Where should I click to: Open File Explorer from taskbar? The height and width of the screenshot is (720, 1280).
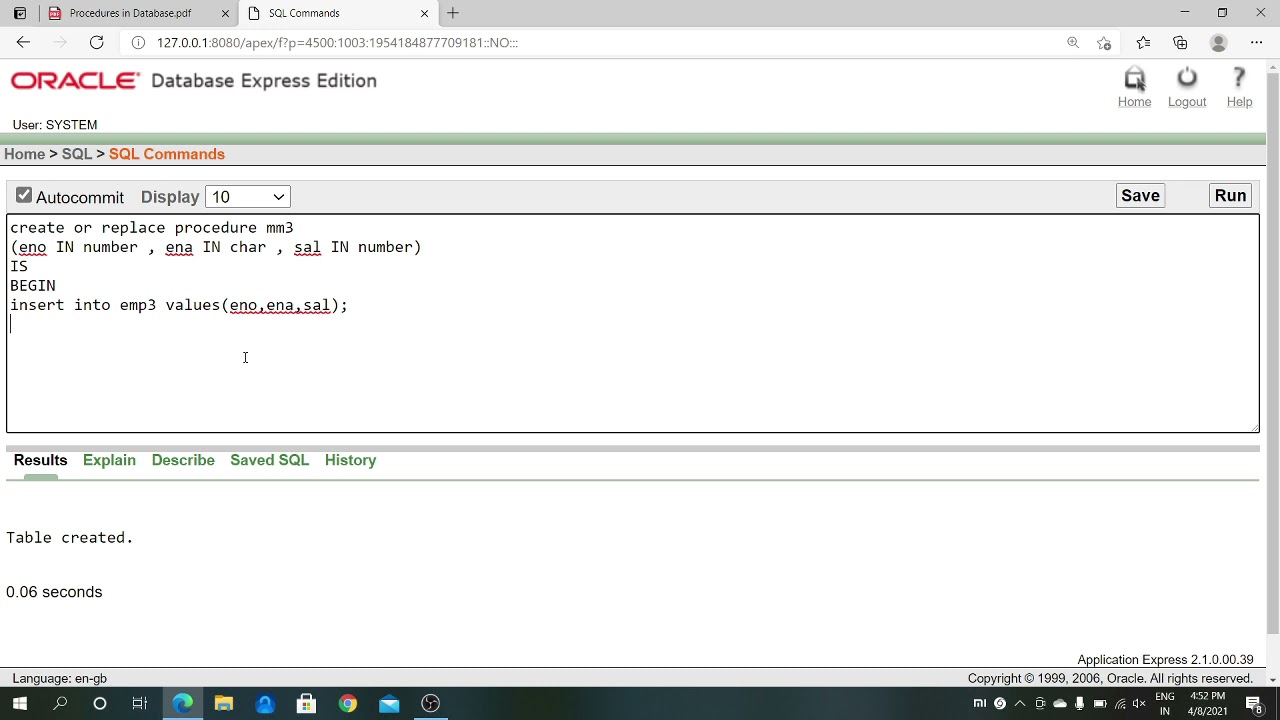coord(224,704)
